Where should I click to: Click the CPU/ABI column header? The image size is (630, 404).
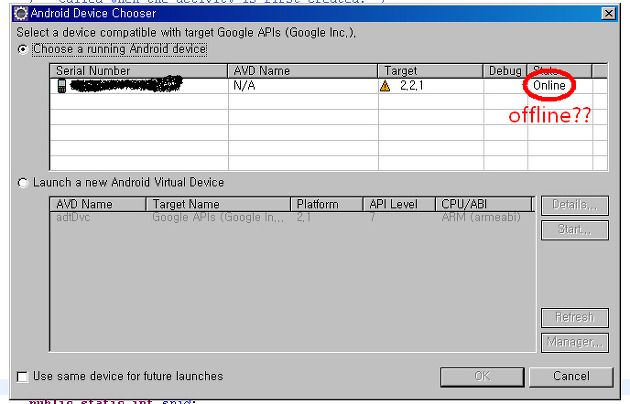pyautogui.click(x=484, y=204)
